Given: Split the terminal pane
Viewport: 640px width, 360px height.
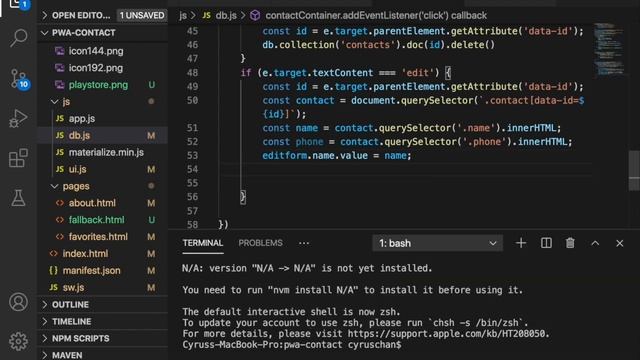Looking at the screenshot, I should point(546,243).
